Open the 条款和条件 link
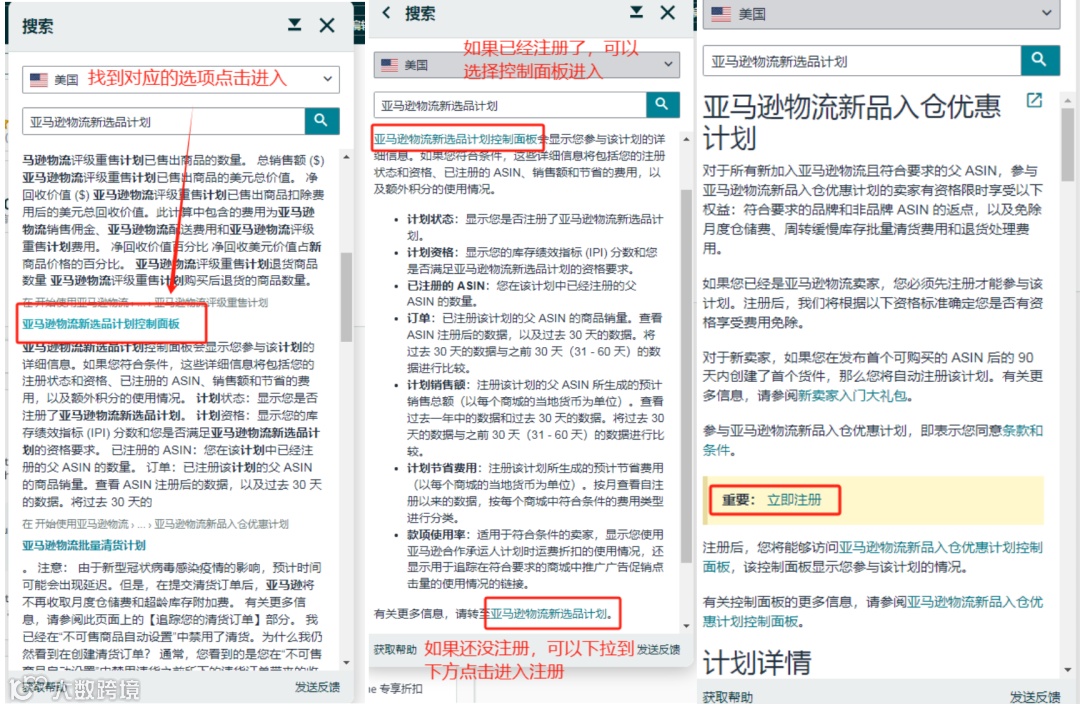Viewport: 1080px width, 709px height. pyautogui.click(x=873, y=440)
